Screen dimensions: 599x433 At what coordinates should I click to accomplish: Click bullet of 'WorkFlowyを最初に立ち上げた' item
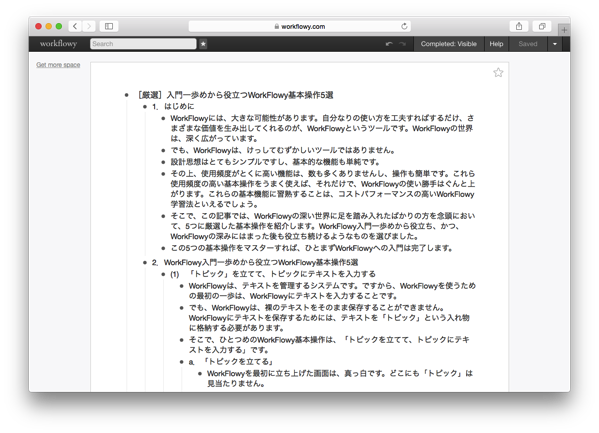[x=200, y=373]
